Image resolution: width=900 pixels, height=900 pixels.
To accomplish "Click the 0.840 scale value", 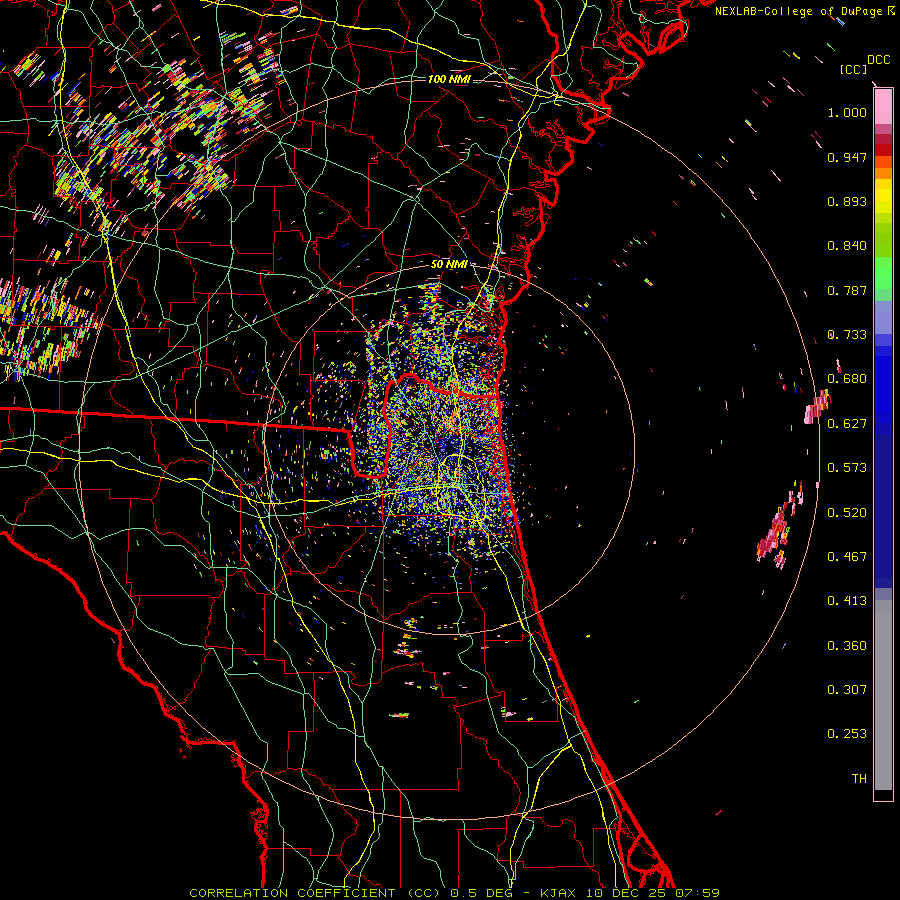I will (847, 246).
